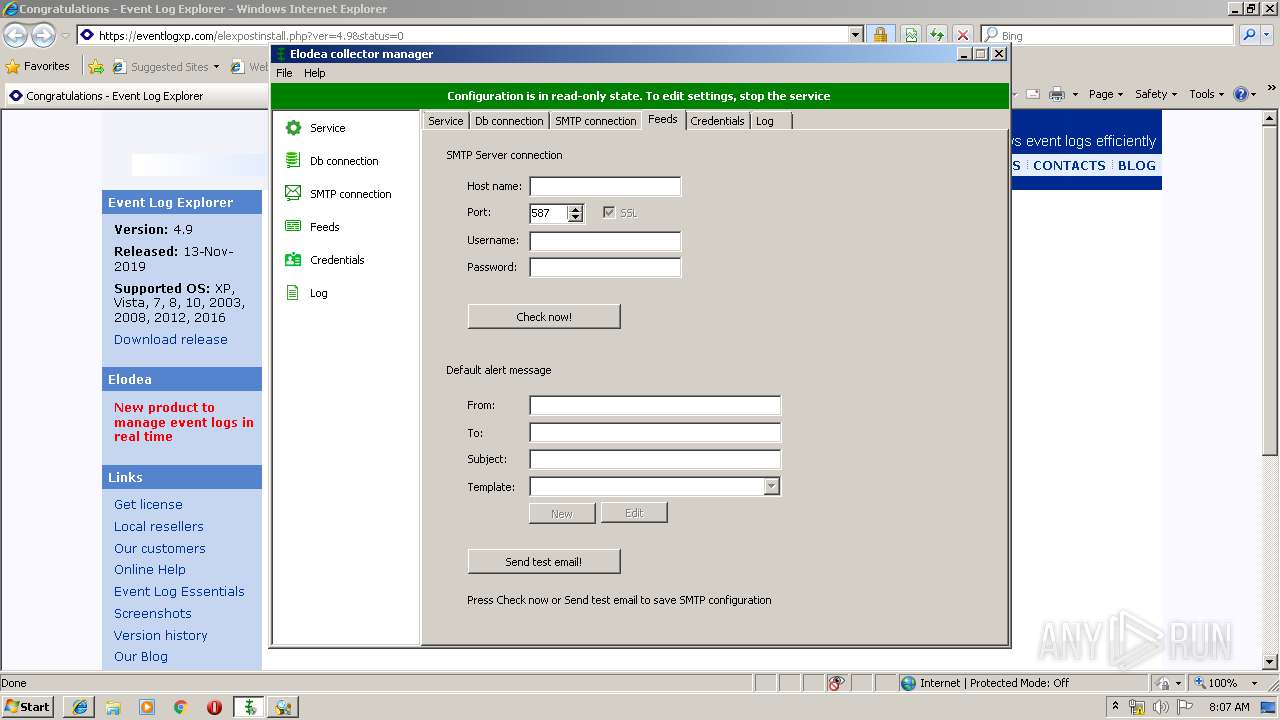Click the Windows Start button
The width and height of the screenshot is (1280, 720).
click(27, 707)
